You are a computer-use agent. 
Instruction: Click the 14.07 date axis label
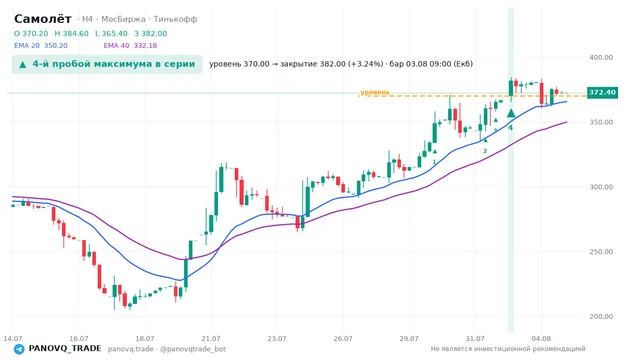(x=13, y=339)
